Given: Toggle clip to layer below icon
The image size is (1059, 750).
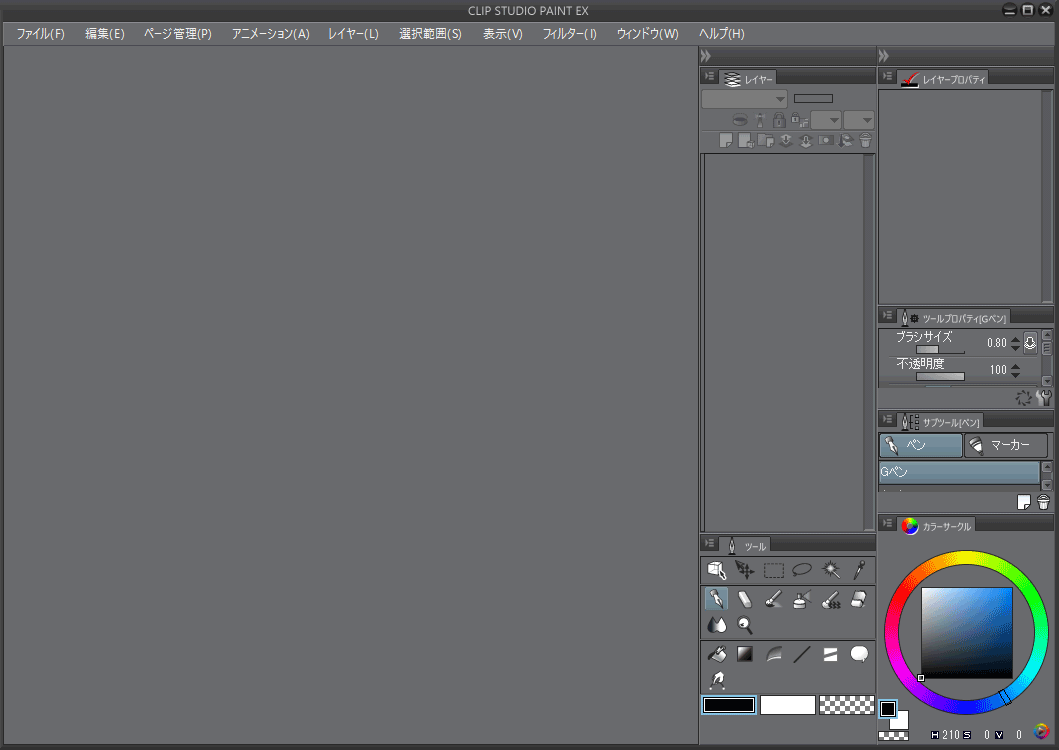Looking at the screenshot, I should (740, 120).
